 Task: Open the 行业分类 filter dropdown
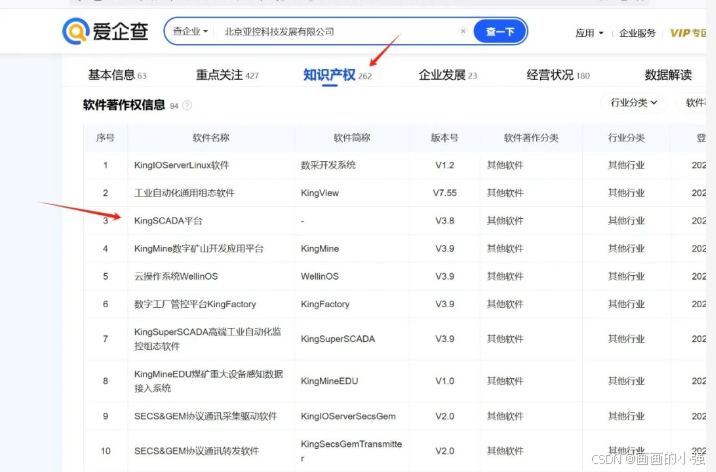[x=633, y=103]
